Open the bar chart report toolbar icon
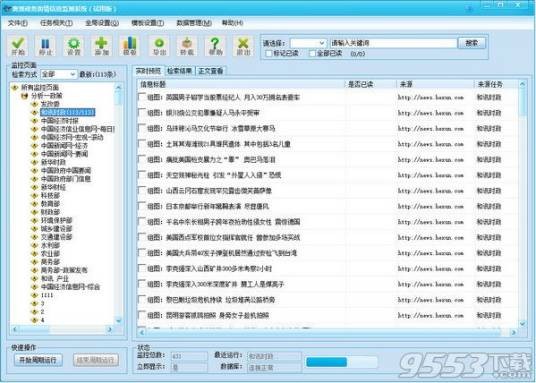 point(130,46)
